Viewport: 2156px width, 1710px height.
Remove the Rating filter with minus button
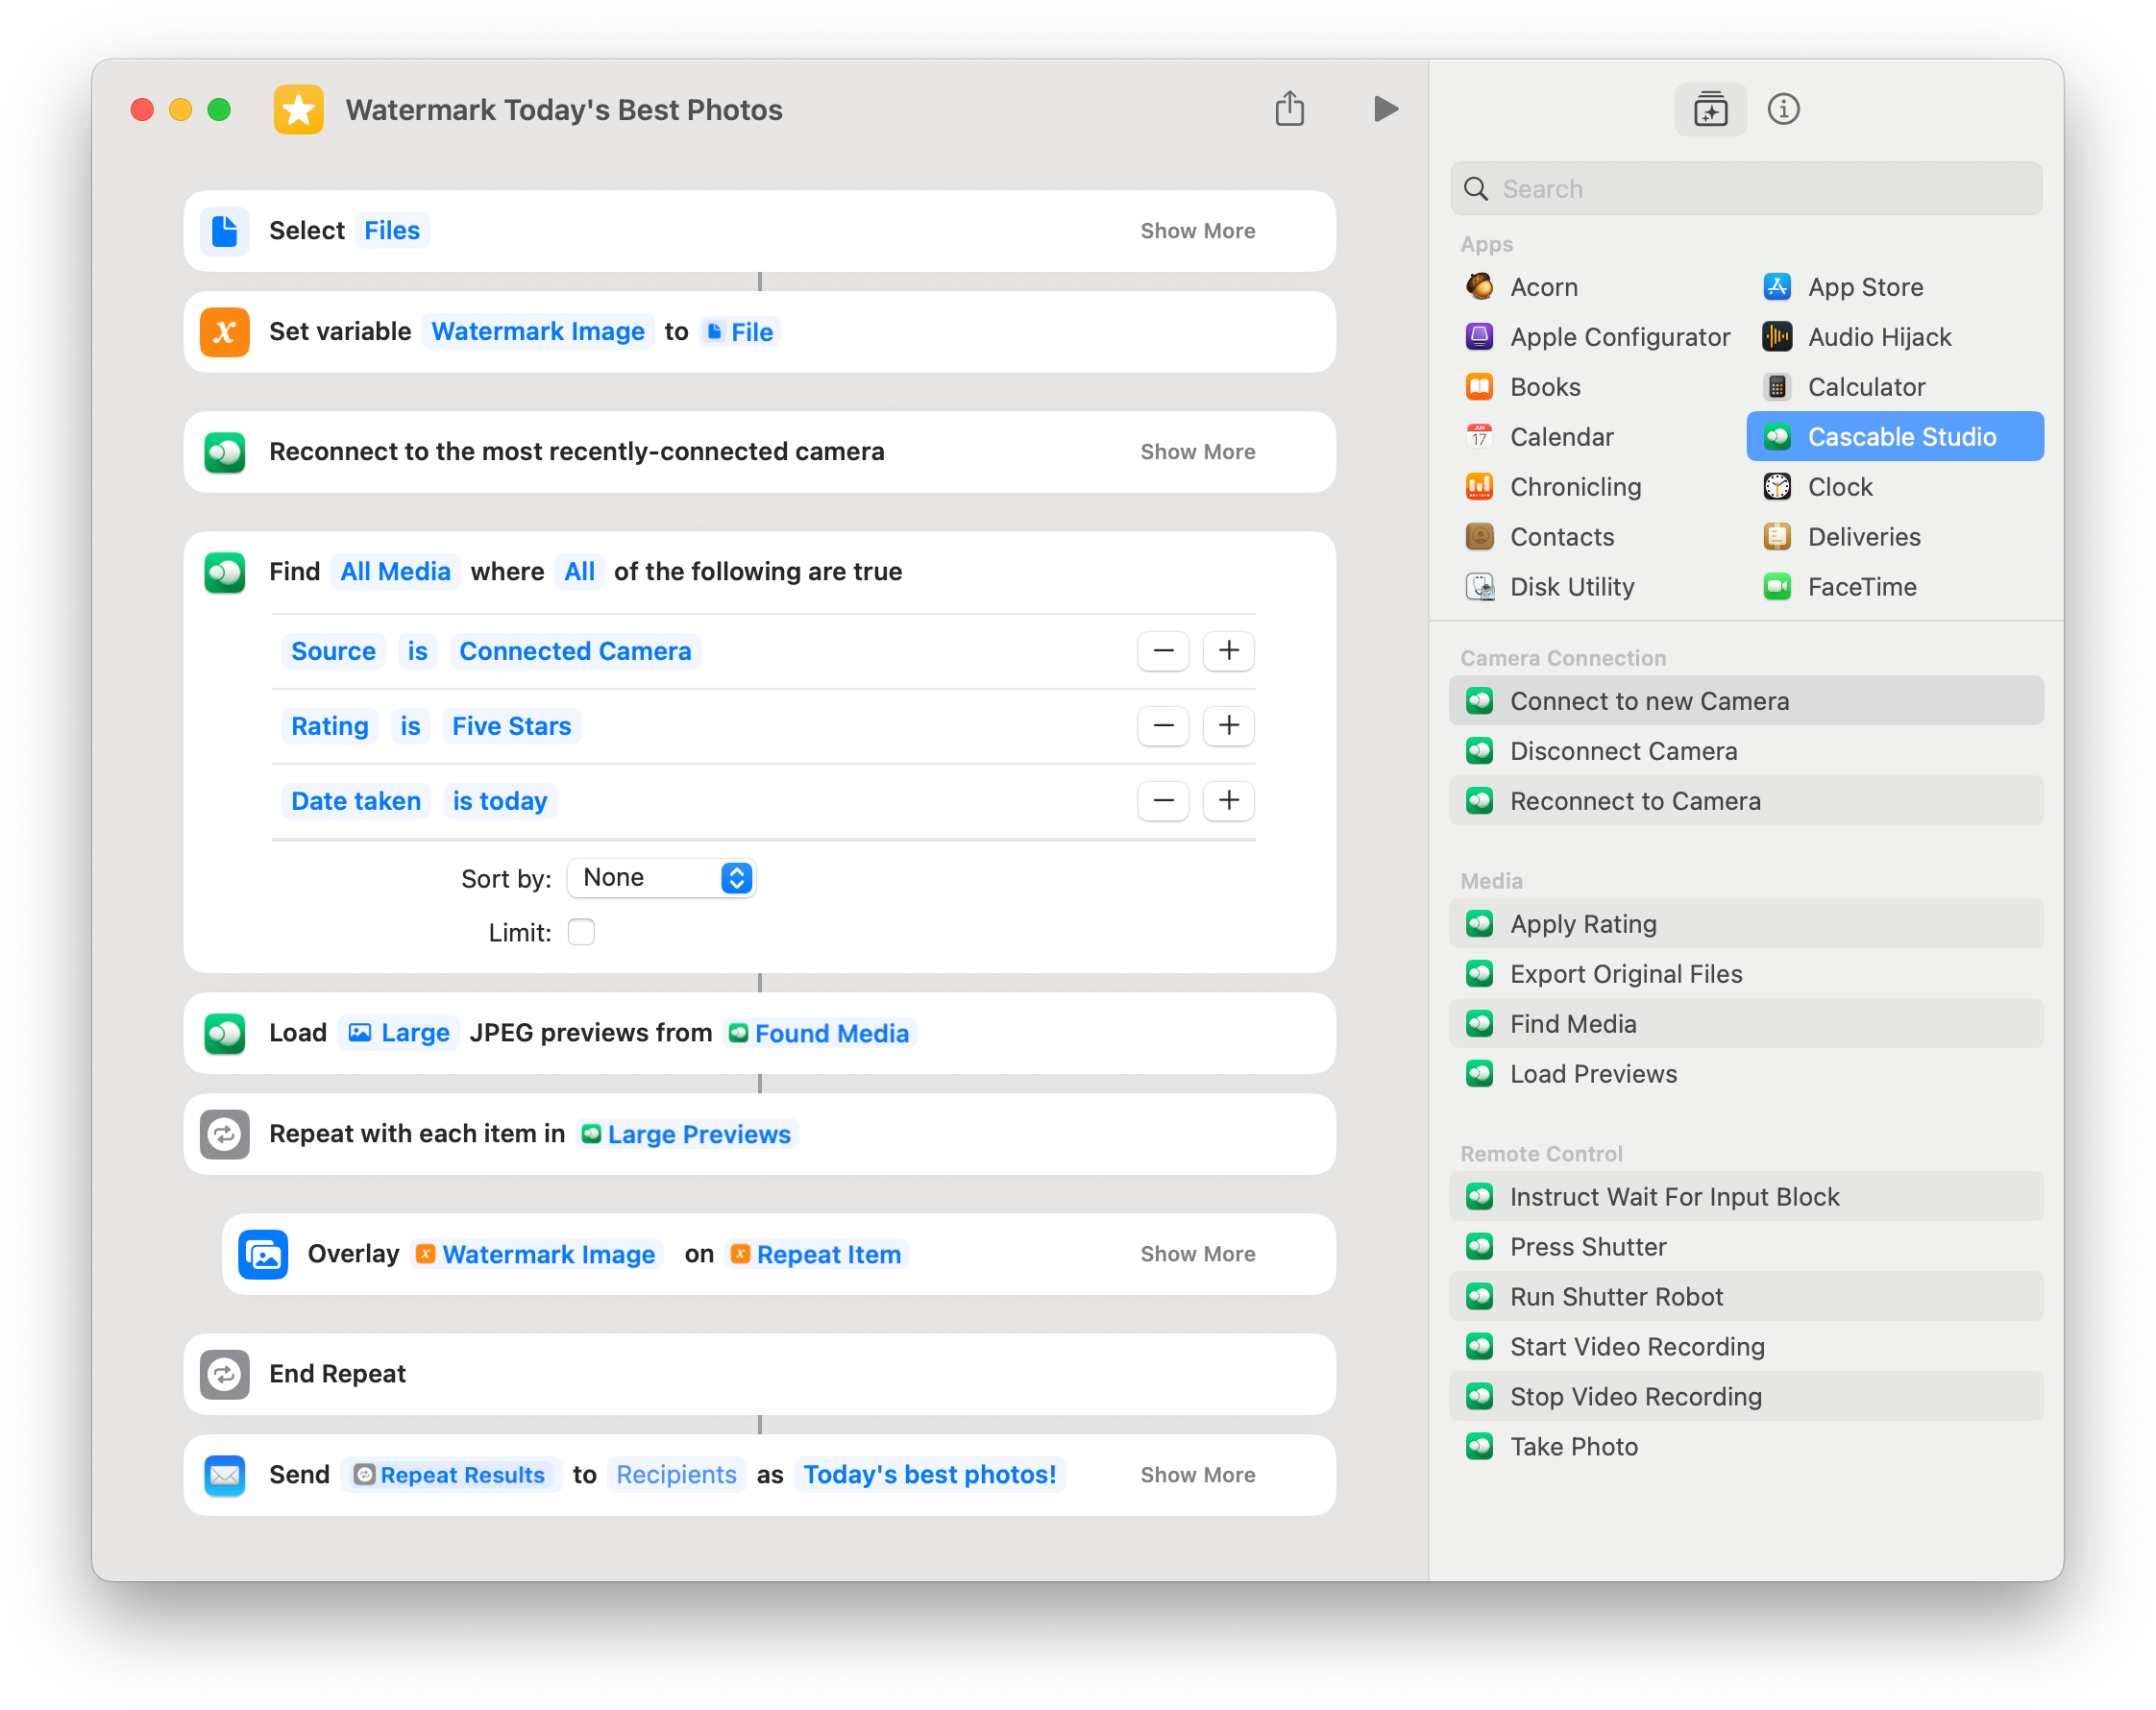(1163, 726)
